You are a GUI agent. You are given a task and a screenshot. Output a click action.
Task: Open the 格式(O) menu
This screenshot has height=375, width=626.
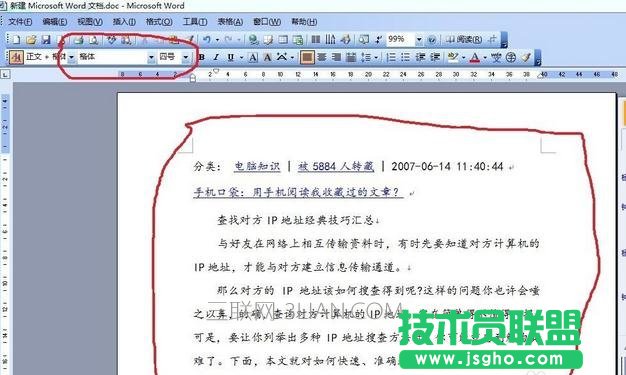(x=159, y=22)
